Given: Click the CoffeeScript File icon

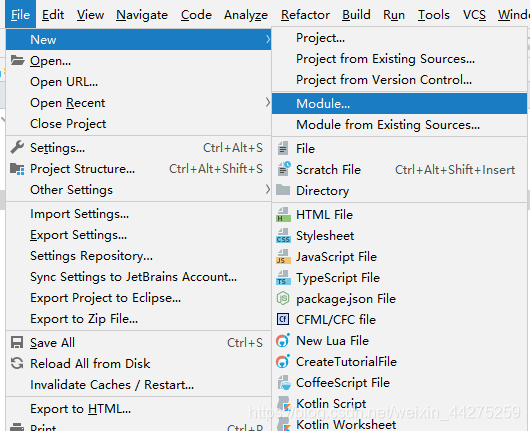Looking at the screenshot, I should [284, 382].
